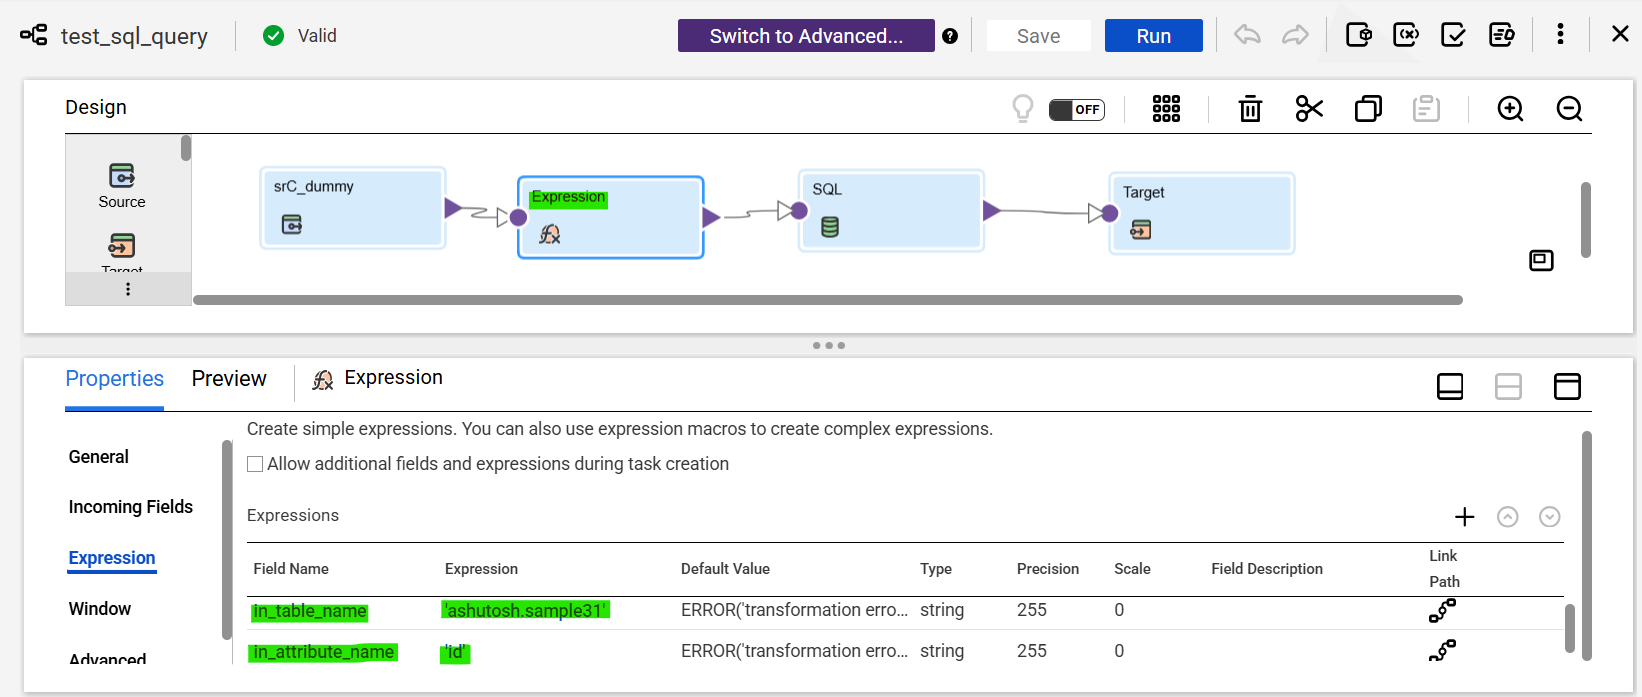Screen dimensions: 1642x697
Task: Open the Expression section
Action: pyautogui.click(x=112, y=558)
